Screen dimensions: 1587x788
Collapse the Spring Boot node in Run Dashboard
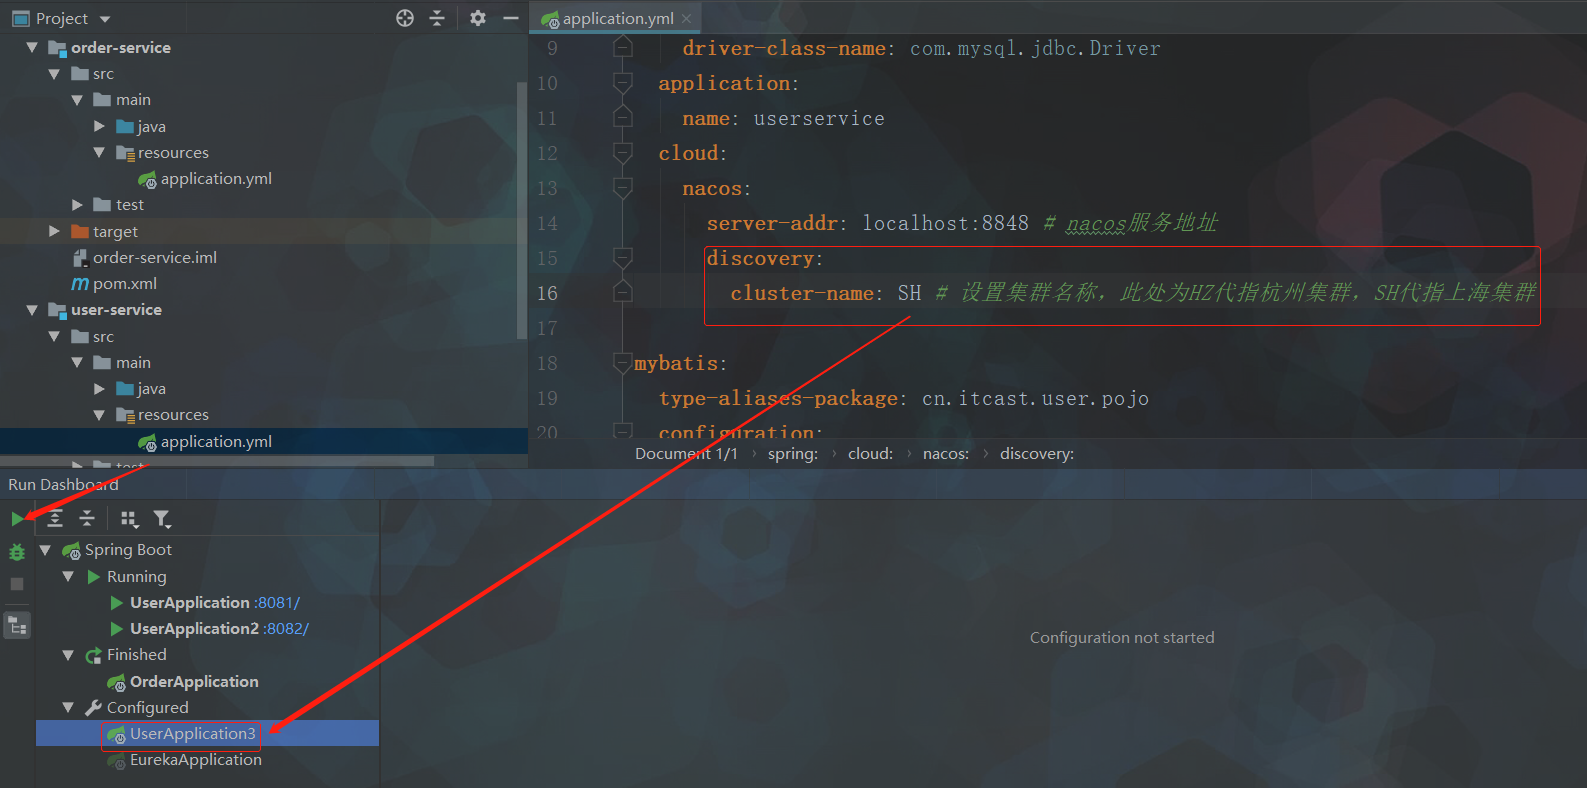(x=45, y=550)
